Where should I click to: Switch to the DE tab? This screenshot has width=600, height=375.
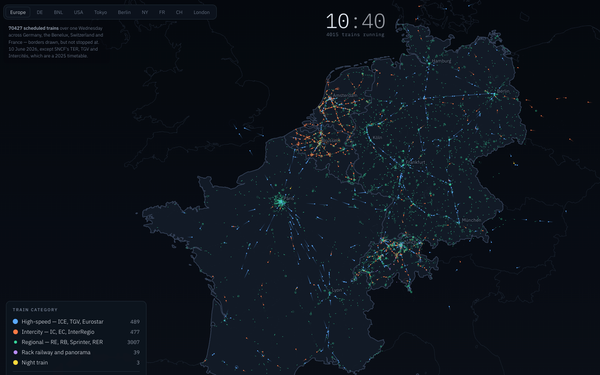coord(40,12)
